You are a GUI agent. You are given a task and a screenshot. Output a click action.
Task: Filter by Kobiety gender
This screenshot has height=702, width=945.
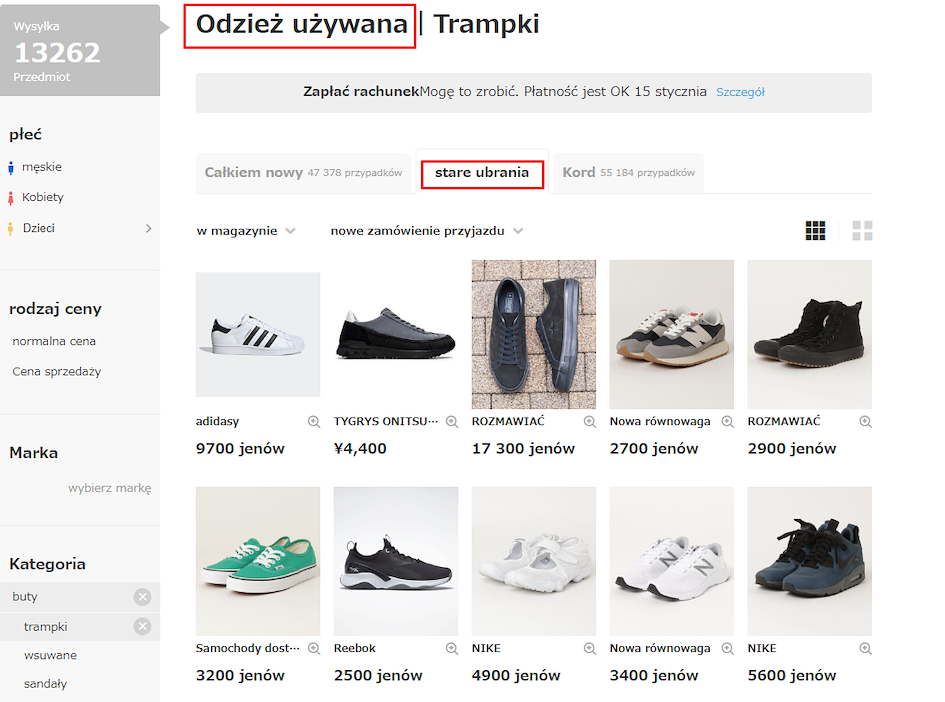click(43, 197)
